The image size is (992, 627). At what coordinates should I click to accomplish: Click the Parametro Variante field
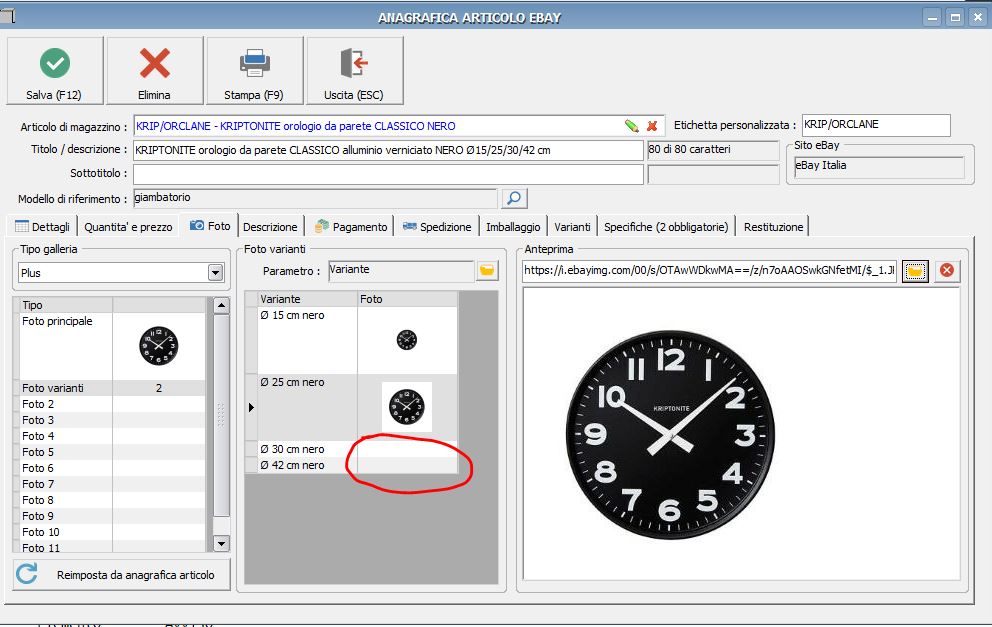click(401, 270)
